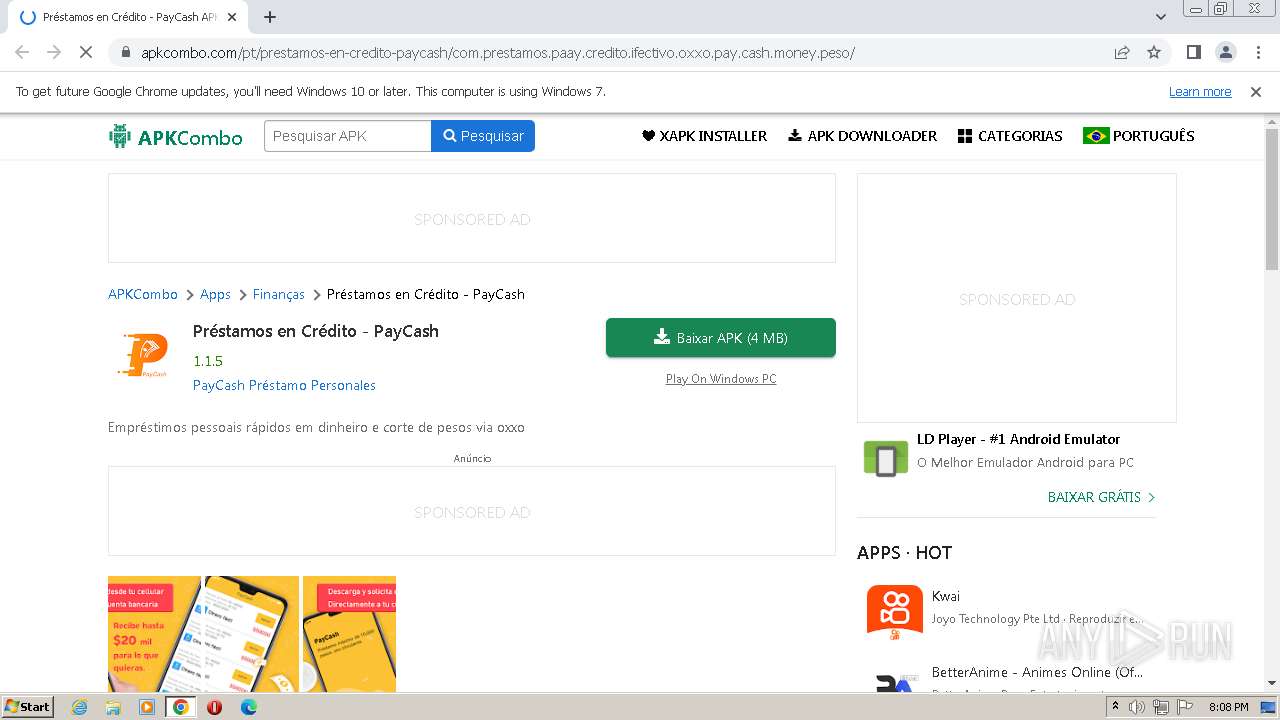The image size is (1280, 720).
Task: Change language via PORTUGUÊS selector
Action: pyautogui.click(x=1139, y=136)
